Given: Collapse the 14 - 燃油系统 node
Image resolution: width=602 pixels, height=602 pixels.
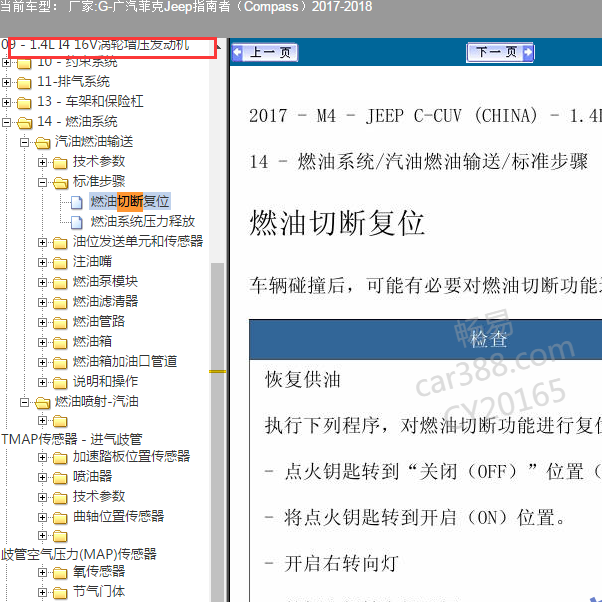Looking at the screenshot, I should pos(6,122).
